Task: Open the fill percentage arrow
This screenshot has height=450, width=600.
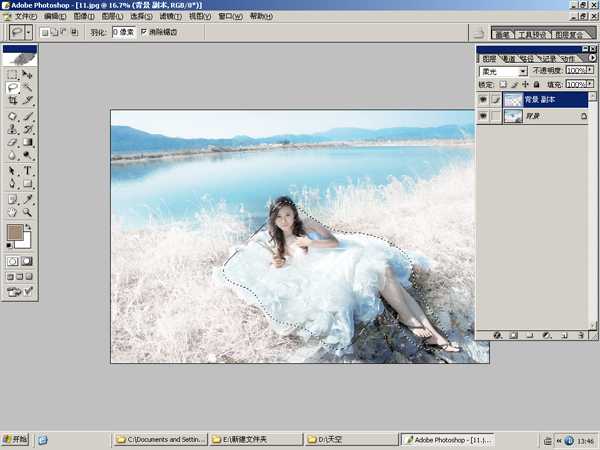Action: (591, 85)
